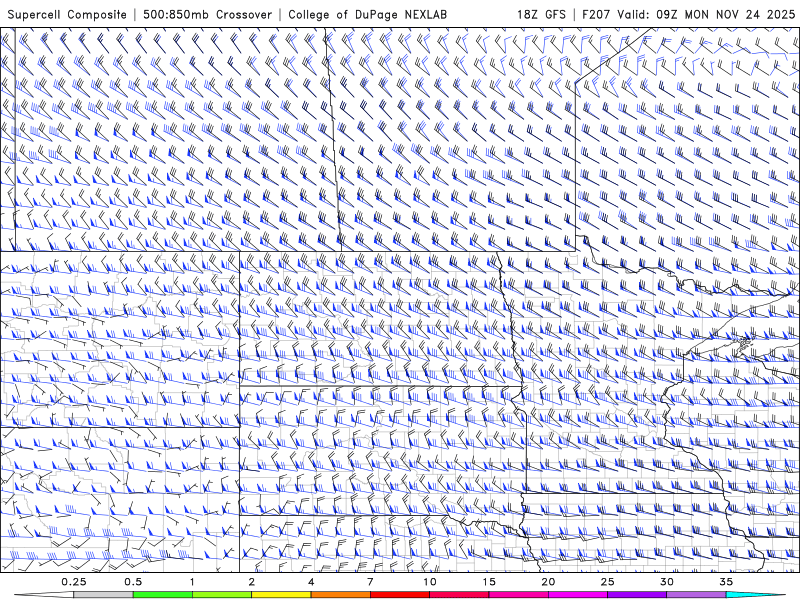This screenshot has height=600, width=800.
Task: Click the orange colorbar segment between 4 and 7
Action: point(340,595)
